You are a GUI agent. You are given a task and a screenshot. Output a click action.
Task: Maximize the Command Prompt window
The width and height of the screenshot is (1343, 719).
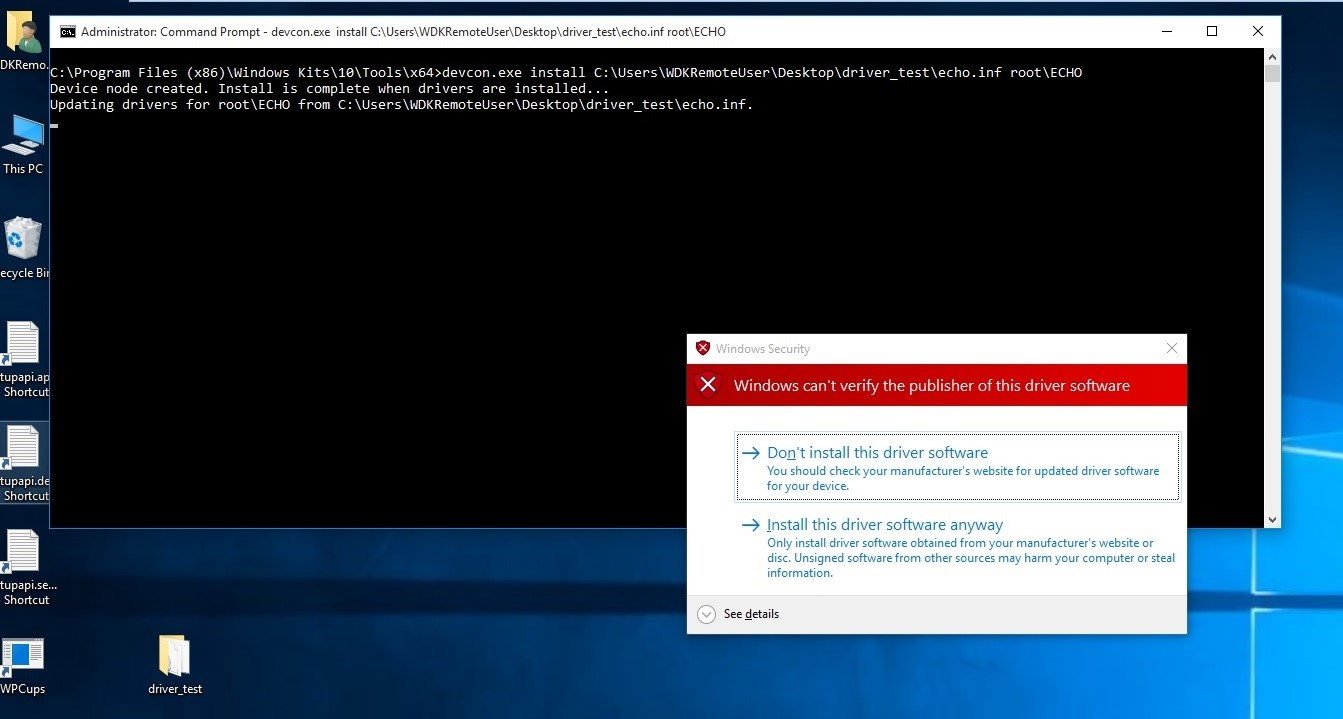(1212, 32)
